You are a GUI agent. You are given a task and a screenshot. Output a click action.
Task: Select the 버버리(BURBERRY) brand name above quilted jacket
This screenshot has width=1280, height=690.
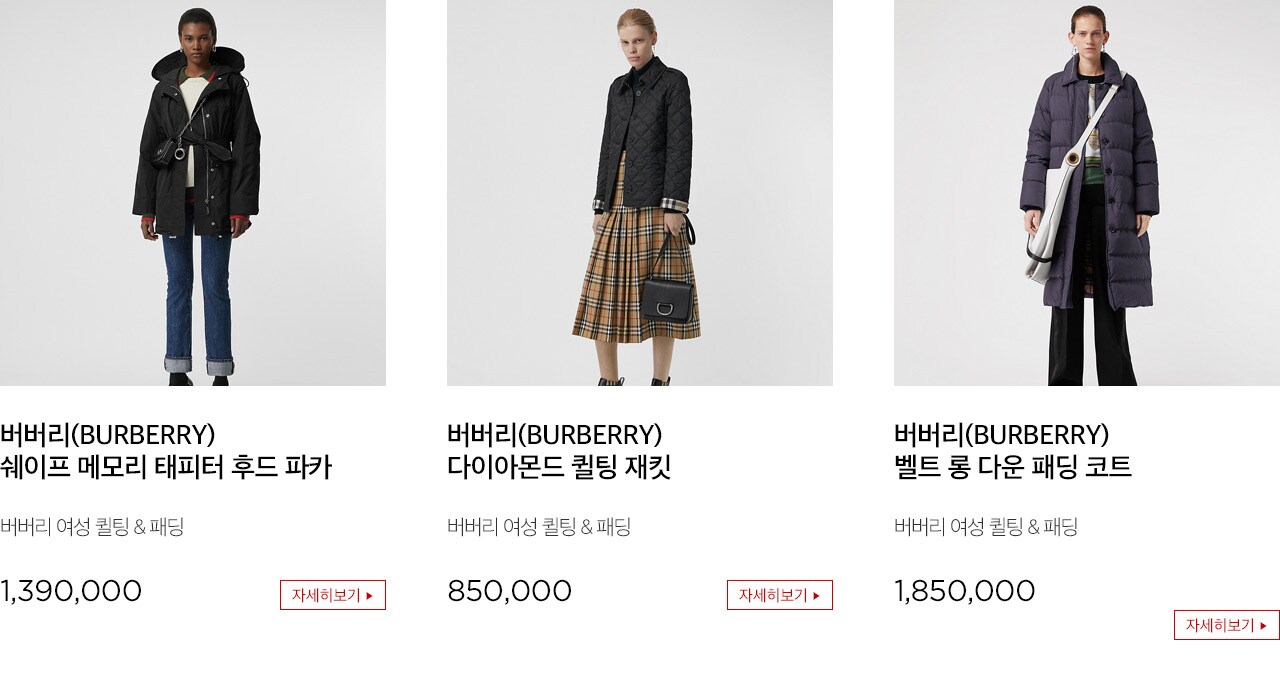555,435
